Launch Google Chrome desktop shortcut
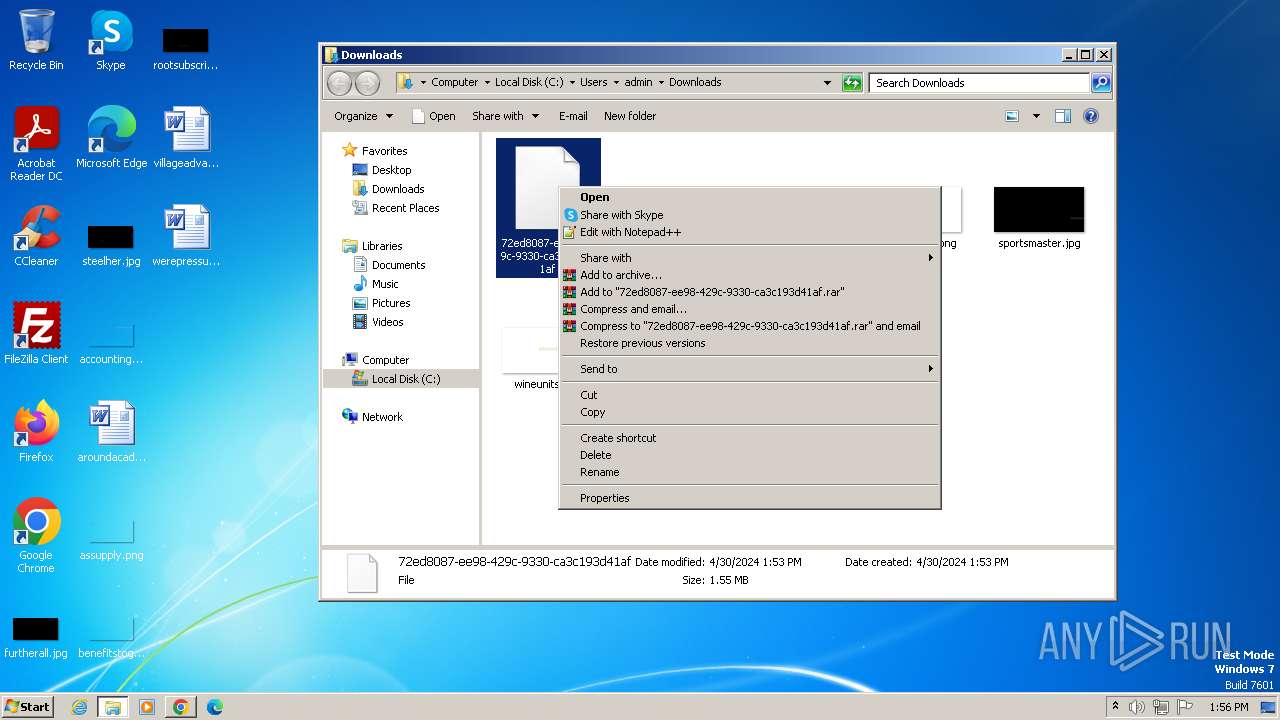This screenshot has width=1280, height=720. click(x=36, y=536)
